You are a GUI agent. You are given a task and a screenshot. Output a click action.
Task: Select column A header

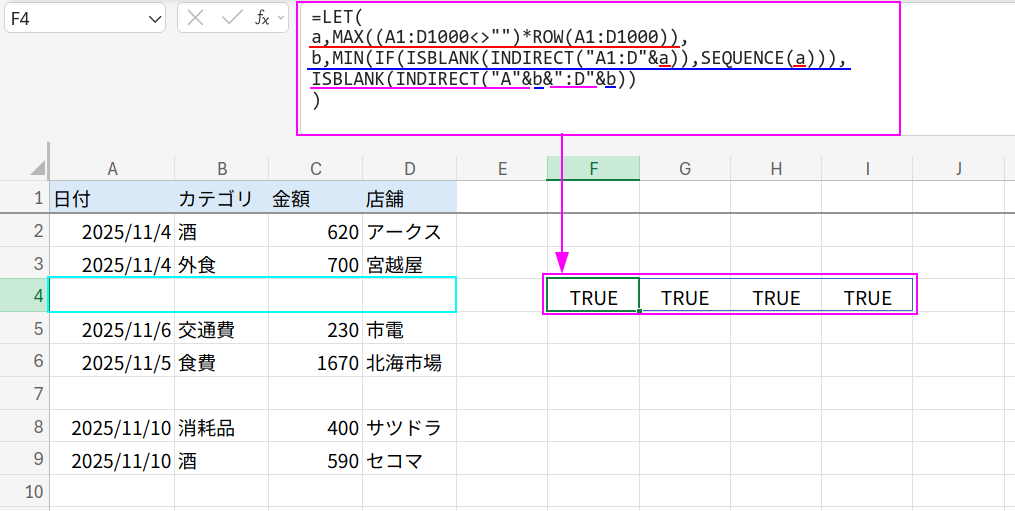112,168
